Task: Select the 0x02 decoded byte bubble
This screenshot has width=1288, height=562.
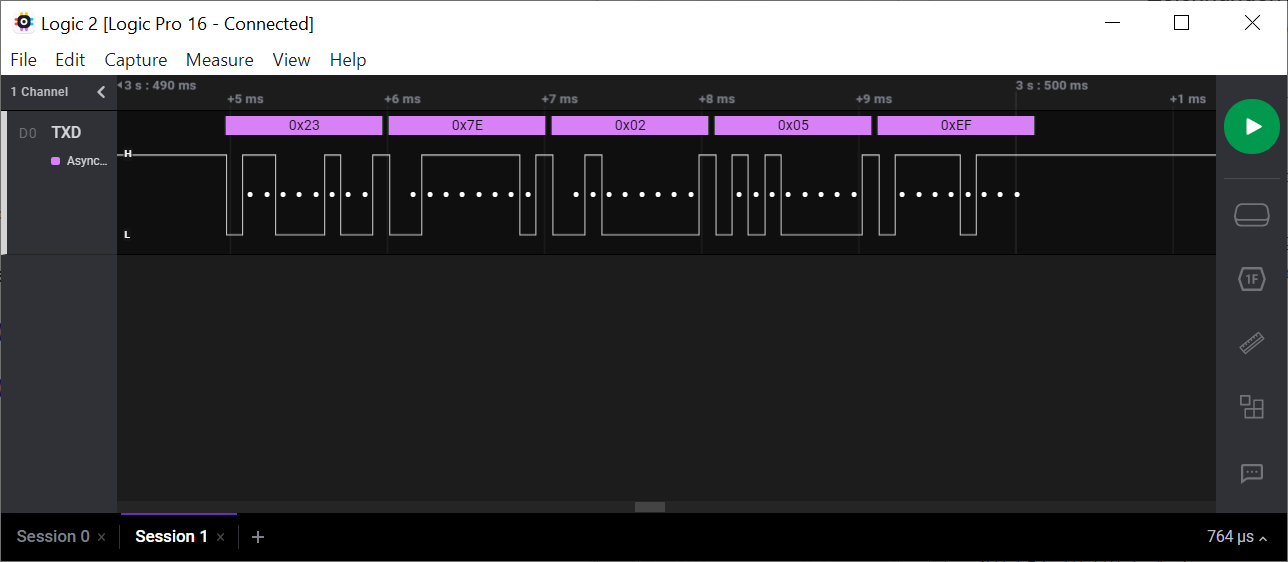Action: coord(630,126)
